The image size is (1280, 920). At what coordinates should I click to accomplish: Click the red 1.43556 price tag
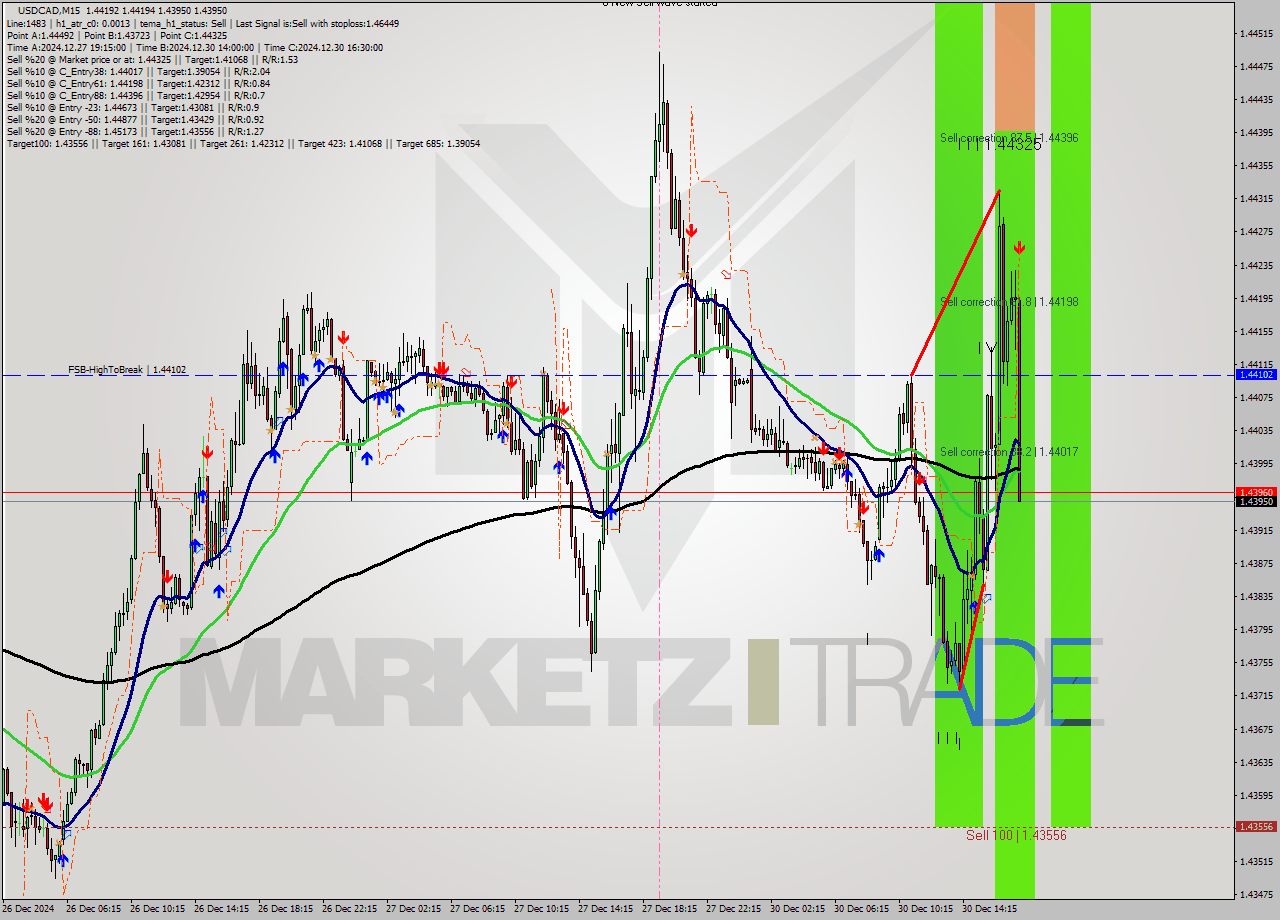[1256, 827]
